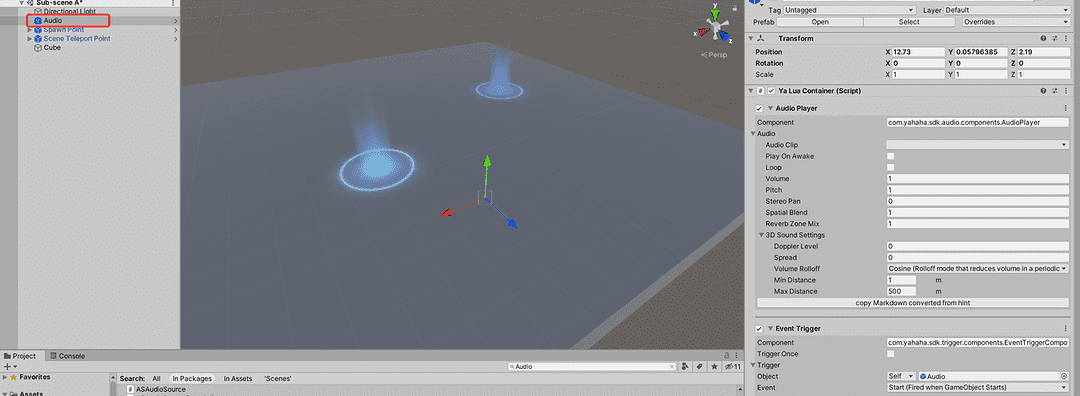Select the All search filter

click(x=156, y=379)
